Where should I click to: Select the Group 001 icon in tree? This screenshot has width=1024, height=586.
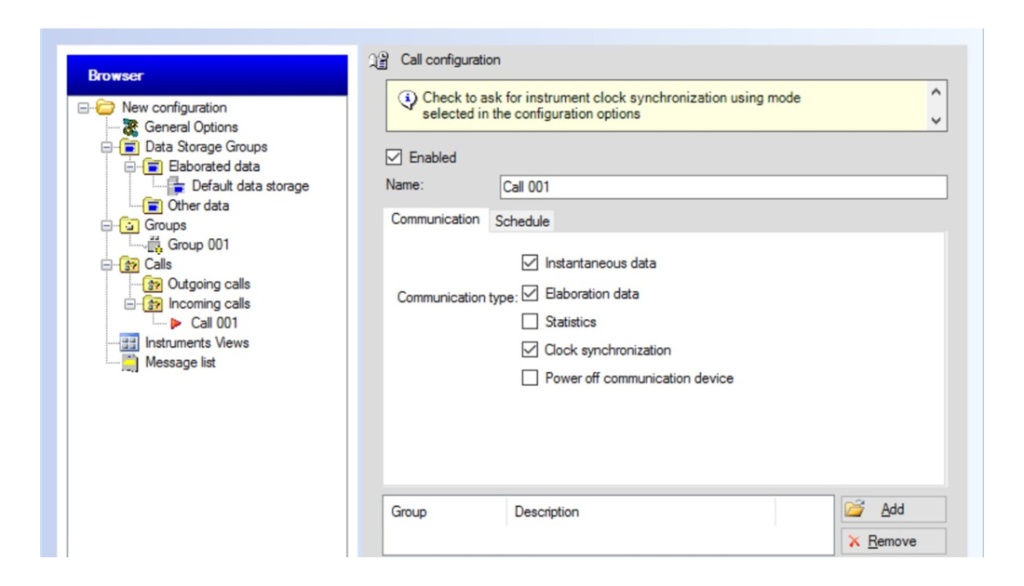(x=153, y=245)
